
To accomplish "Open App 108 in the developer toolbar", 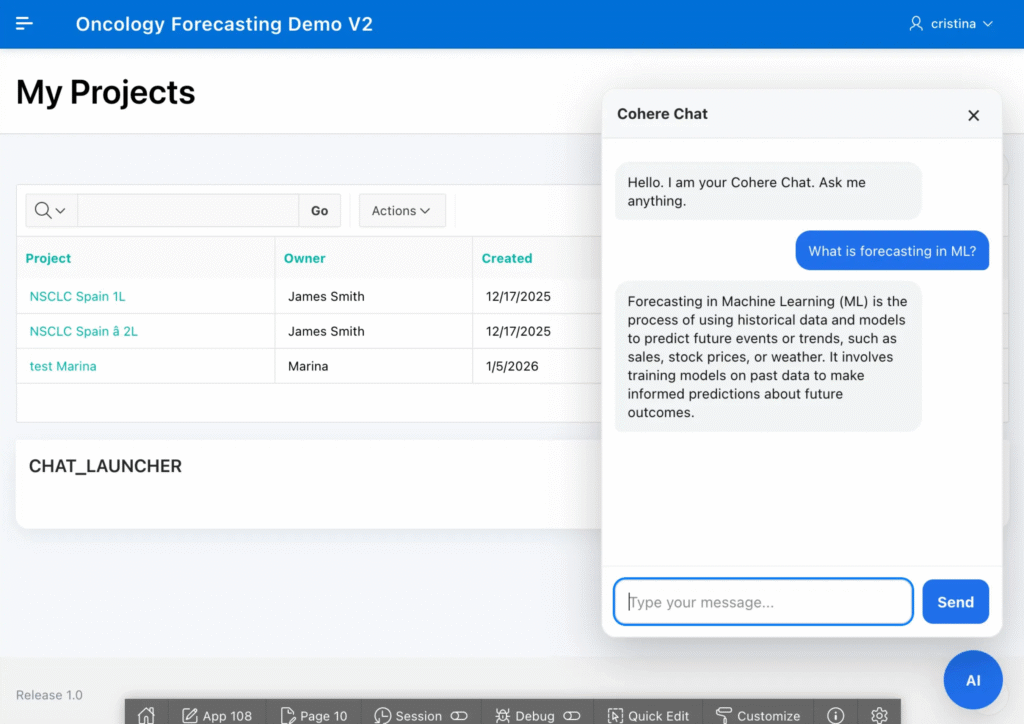I will 217,715.
